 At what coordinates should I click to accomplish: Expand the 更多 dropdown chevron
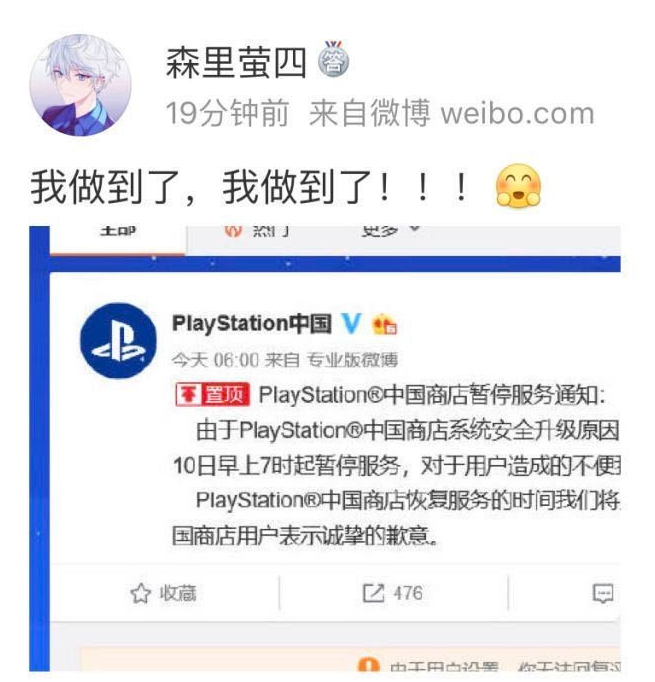[414, 229]
